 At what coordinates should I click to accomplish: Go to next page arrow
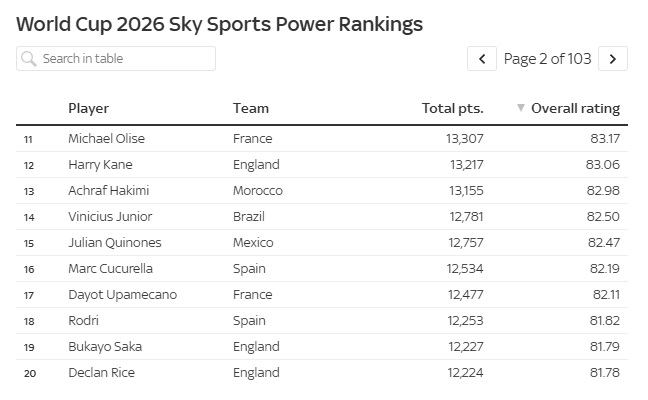pos(613,59)
